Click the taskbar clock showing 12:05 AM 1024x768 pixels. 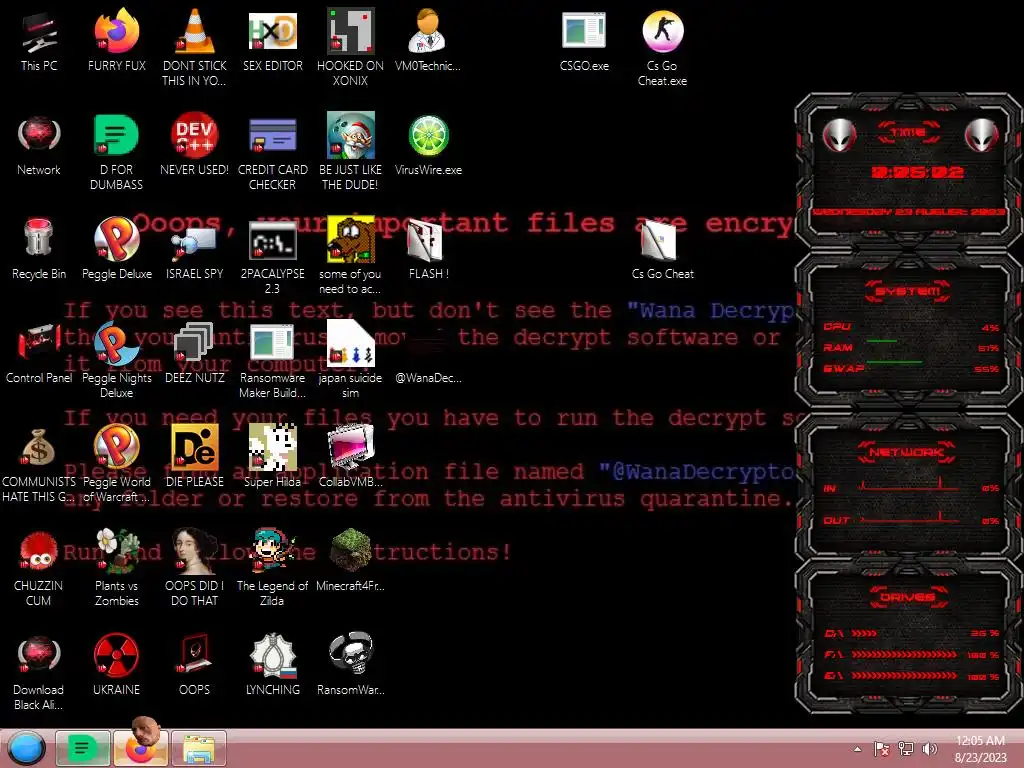pyautogui.click(x=980, y=749)
